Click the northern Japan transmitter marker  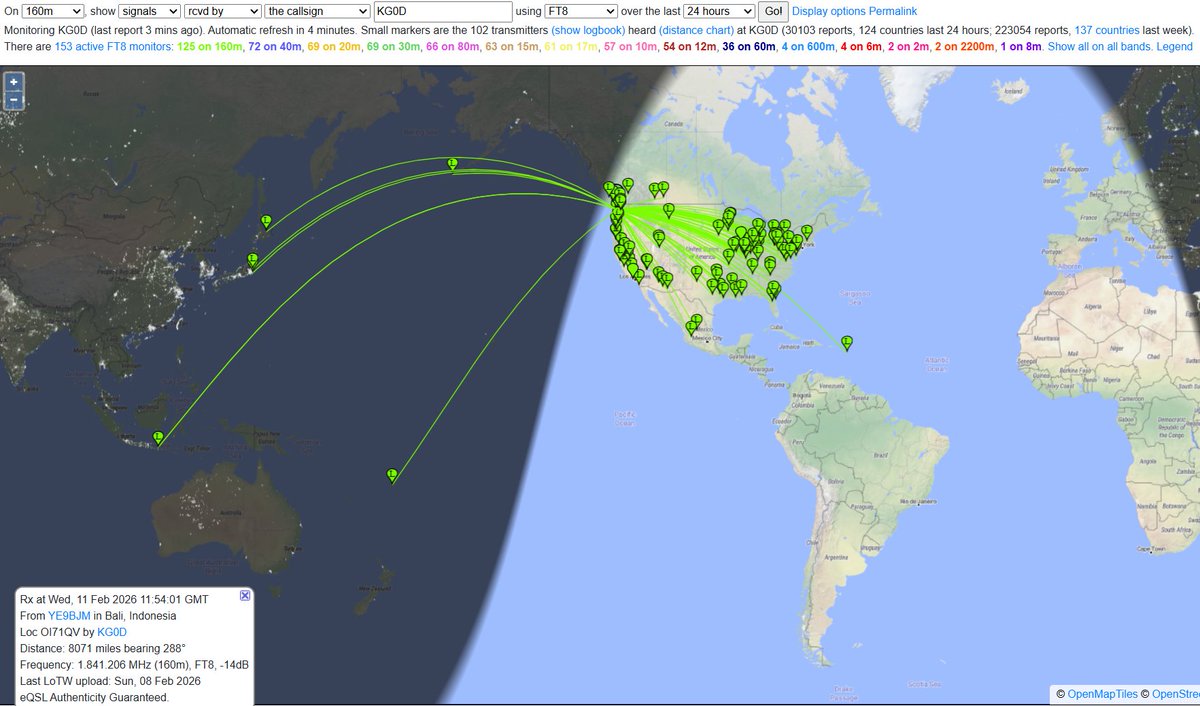point(266,221)
